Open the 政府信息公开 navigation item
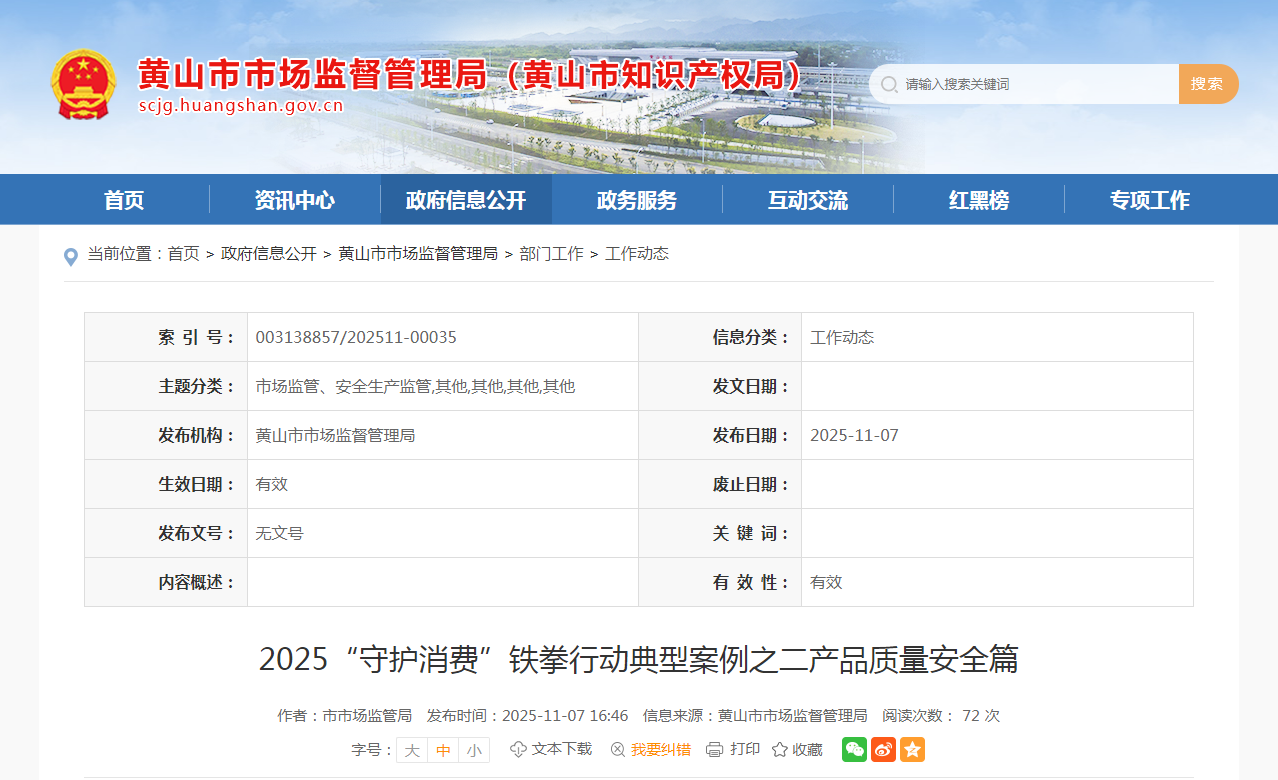1278x780 pixels. (465, 199)
